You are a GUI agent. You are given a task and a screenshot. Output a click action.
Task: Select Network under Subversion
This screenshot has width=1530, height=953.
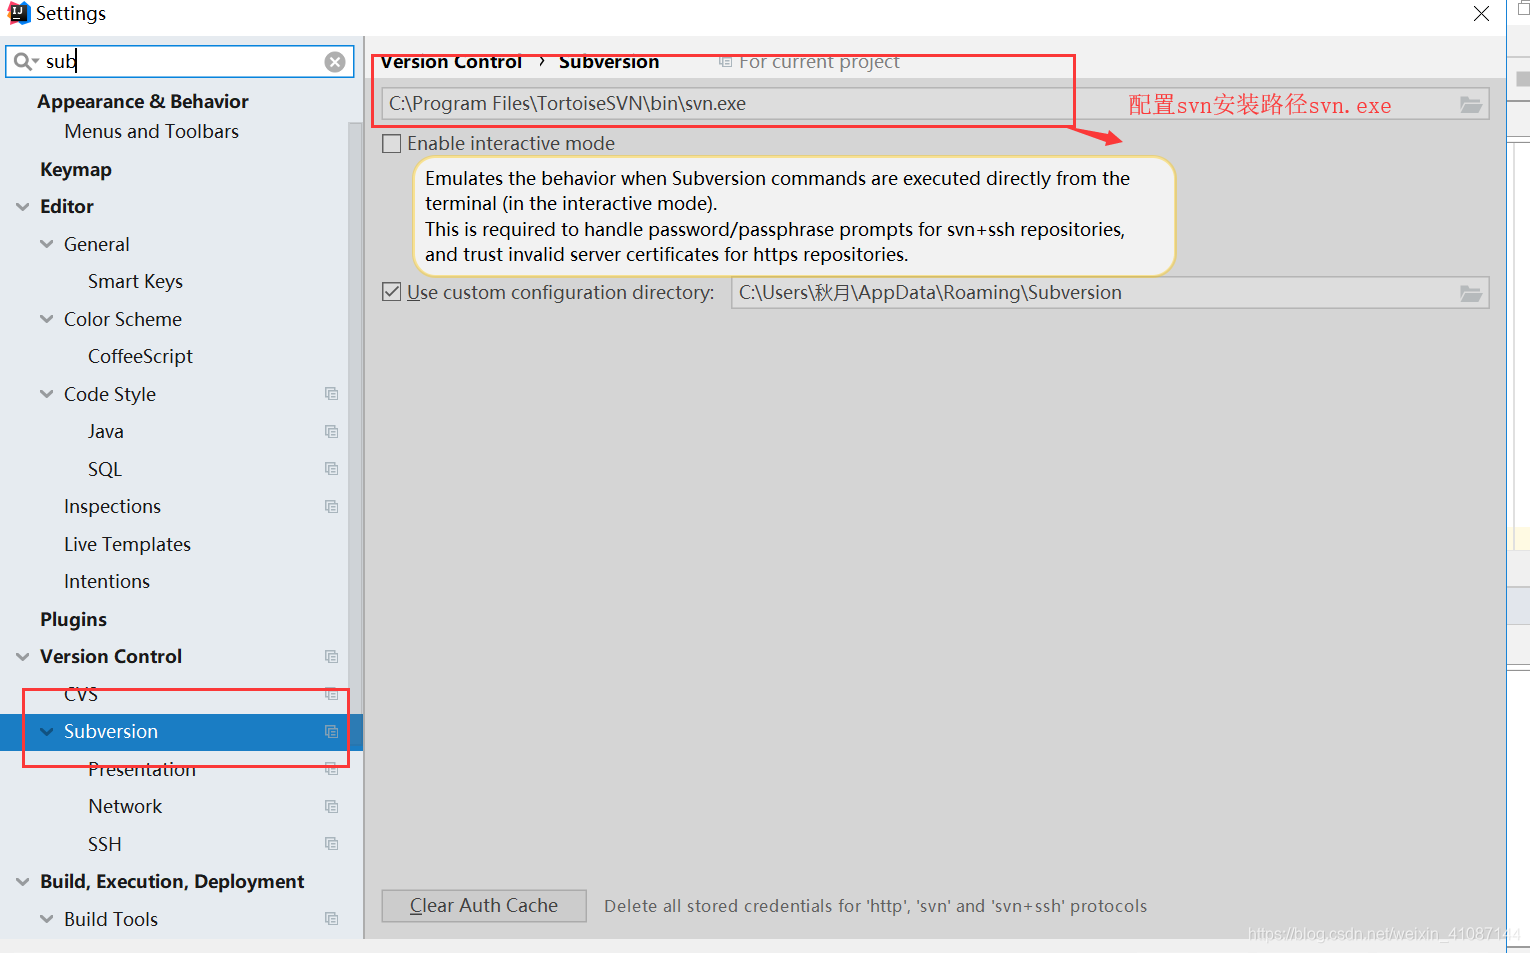click(x=125, y=807)
